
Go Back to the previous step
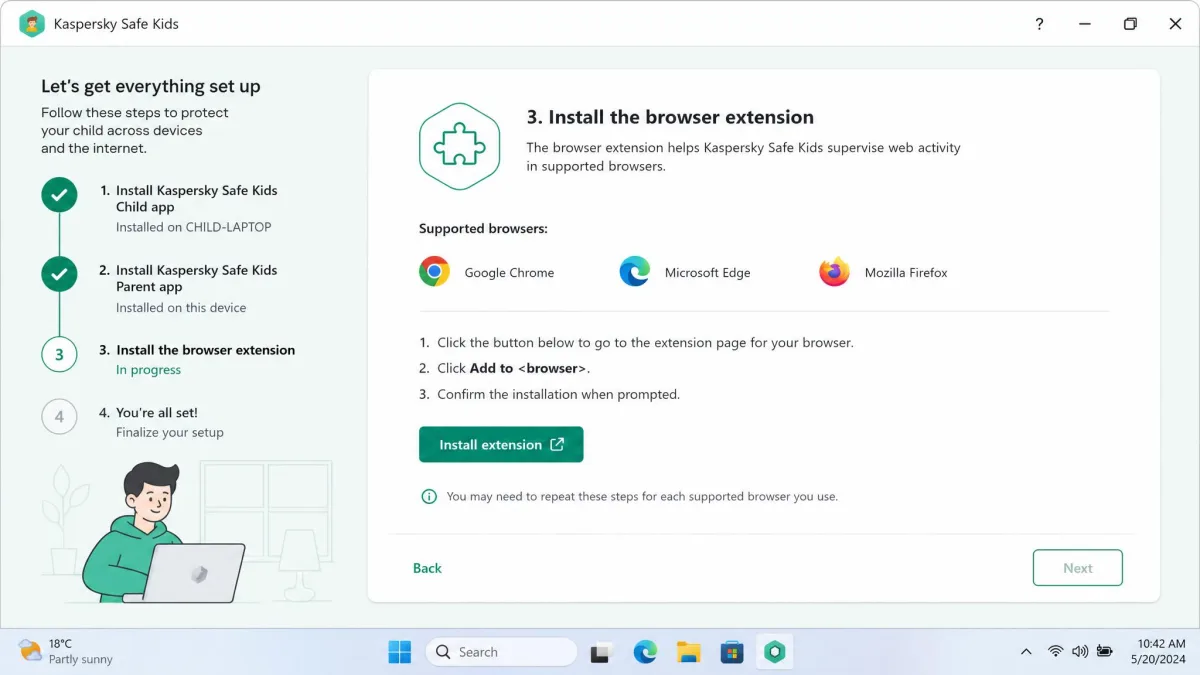[x=427, y=568]
